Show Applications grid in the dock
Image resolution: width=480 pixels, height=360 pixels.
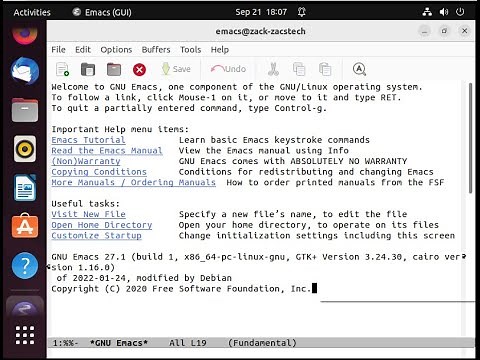coord(25,335)
